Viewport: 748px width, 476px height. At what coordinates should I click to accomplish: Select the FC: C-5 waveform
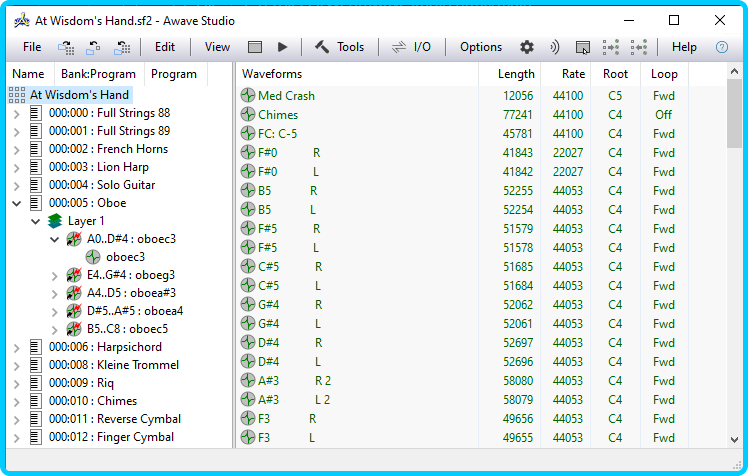277,134
